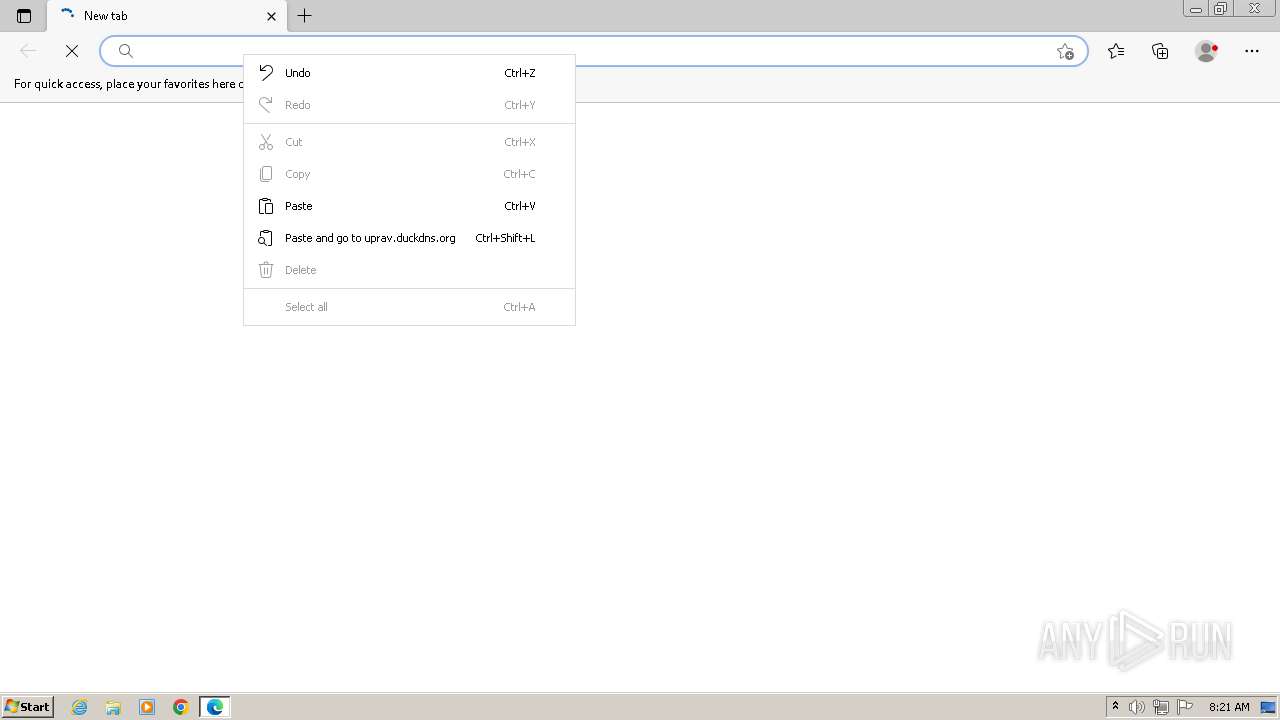Open Collections icon
The image size is (1280, 720).
(x=1160, y=51)
